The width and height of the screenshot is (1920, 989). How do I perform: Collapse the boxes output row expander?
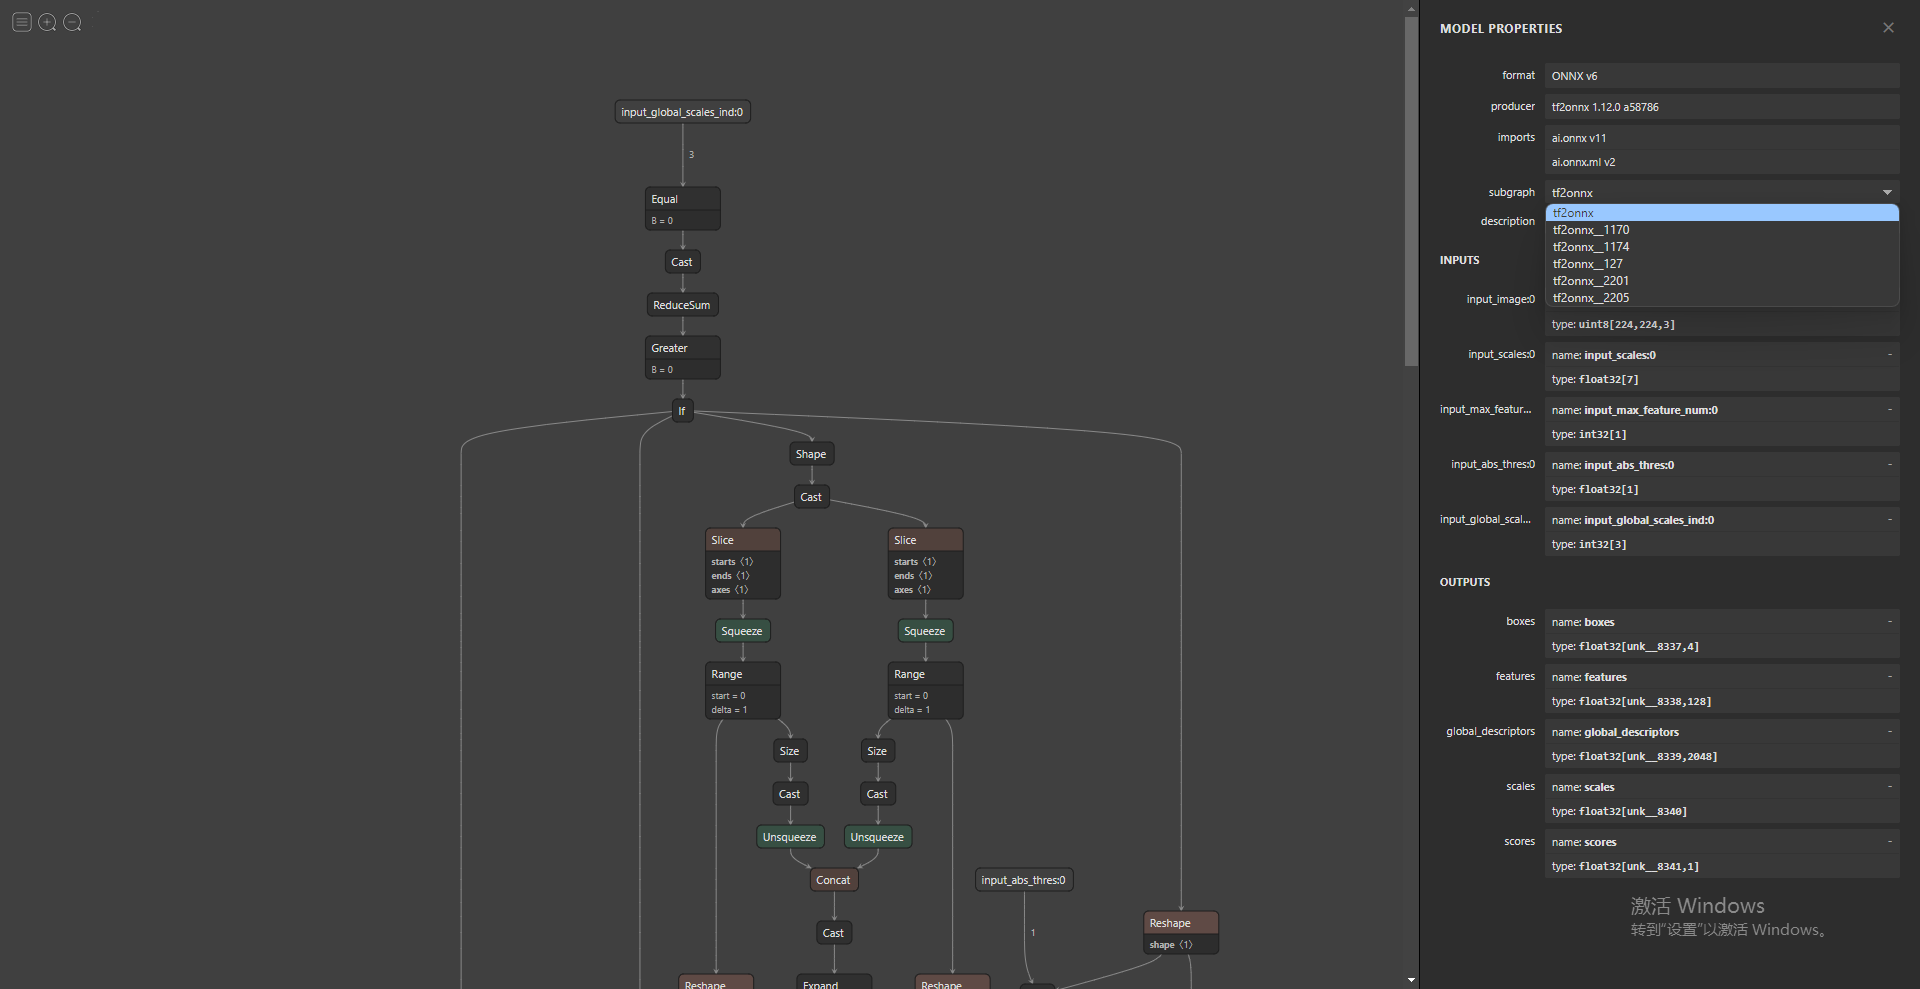coord(1889,621)
